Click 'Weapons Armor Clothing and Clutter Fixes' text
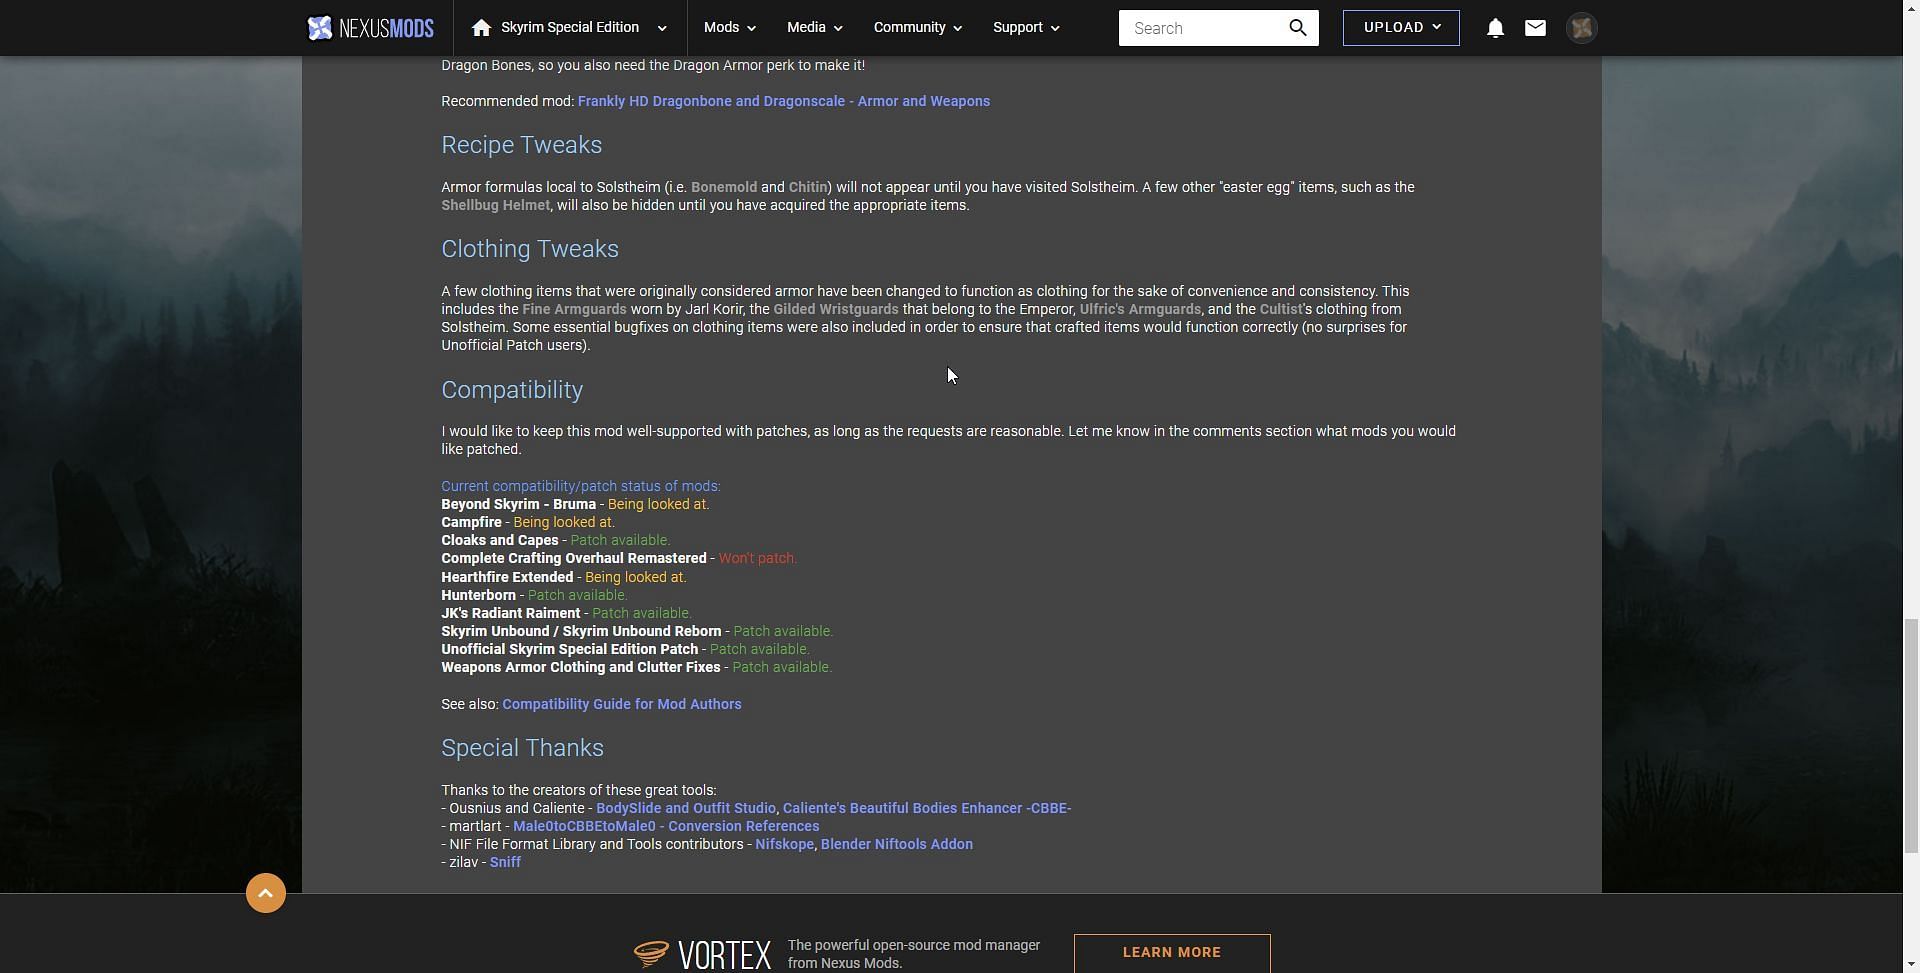The height and width of the screenshot is (973, 1920). click(581, 667)
